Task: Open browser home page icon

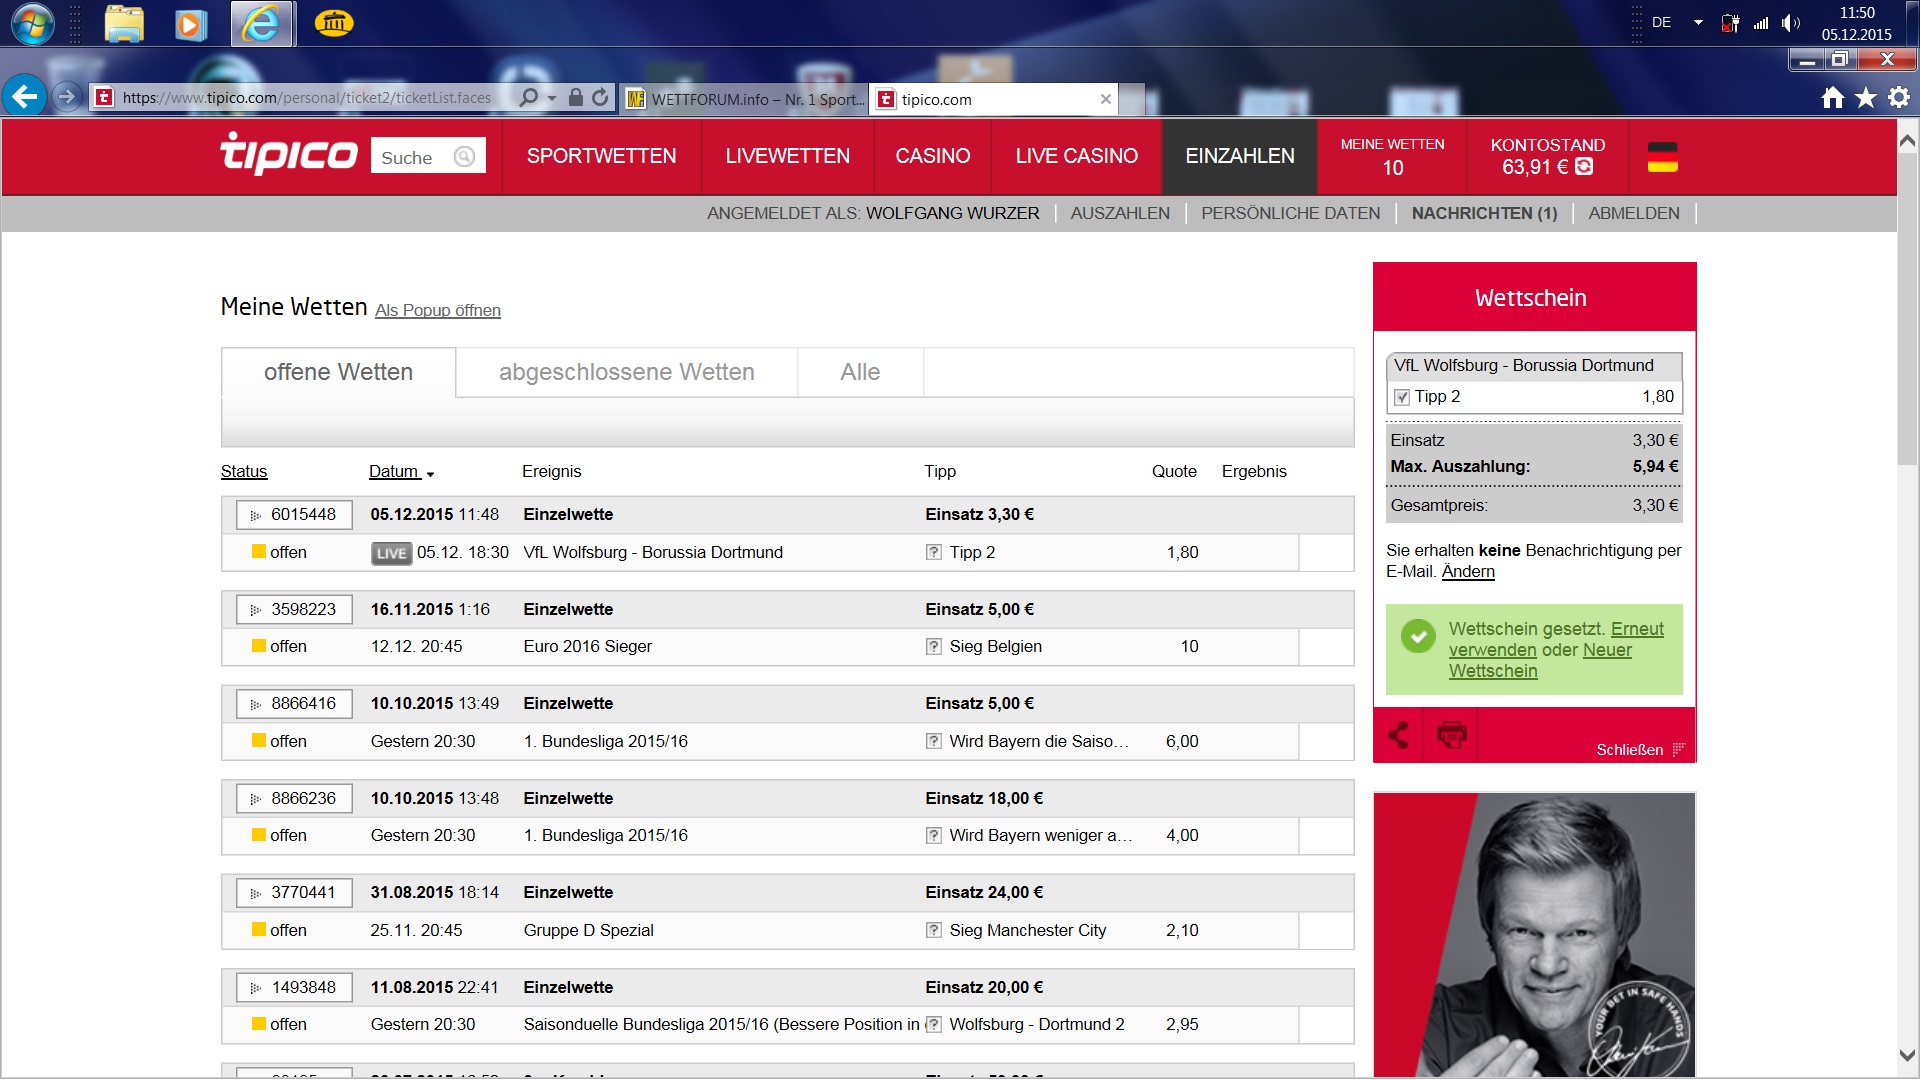Action: 1833,98
